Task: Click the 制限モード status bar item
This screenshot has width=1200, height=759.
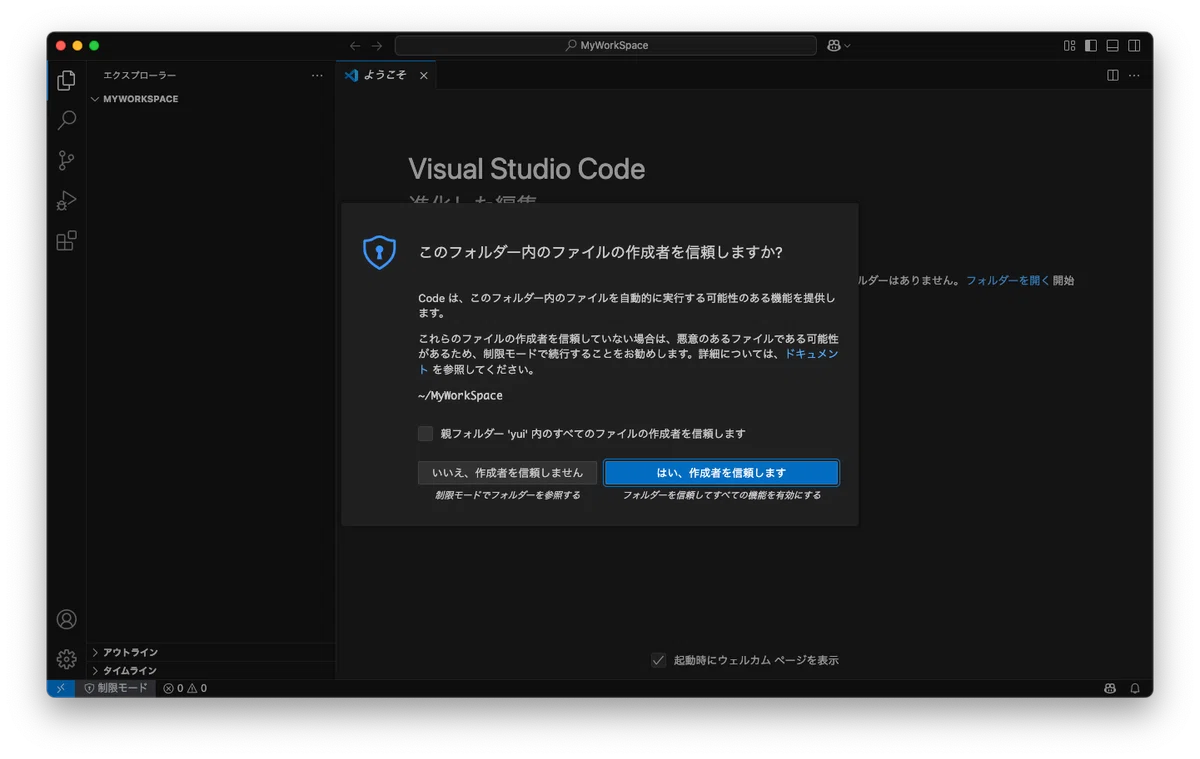Action: (x=116, y=688)
